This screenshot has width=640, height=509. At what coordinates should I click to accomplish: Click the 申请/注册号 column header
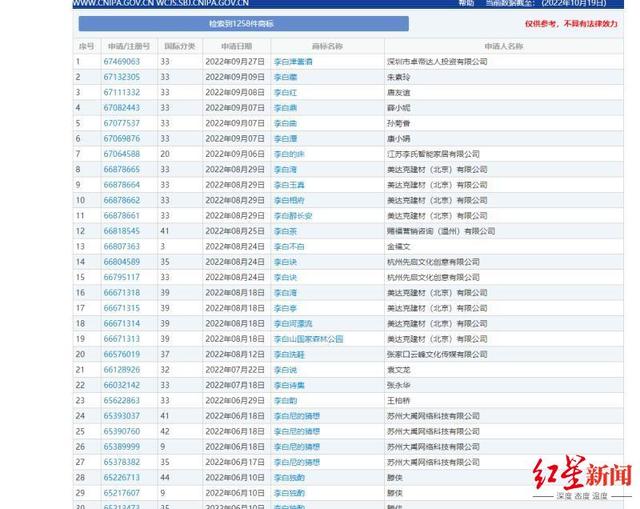click(x=129, y=46)
